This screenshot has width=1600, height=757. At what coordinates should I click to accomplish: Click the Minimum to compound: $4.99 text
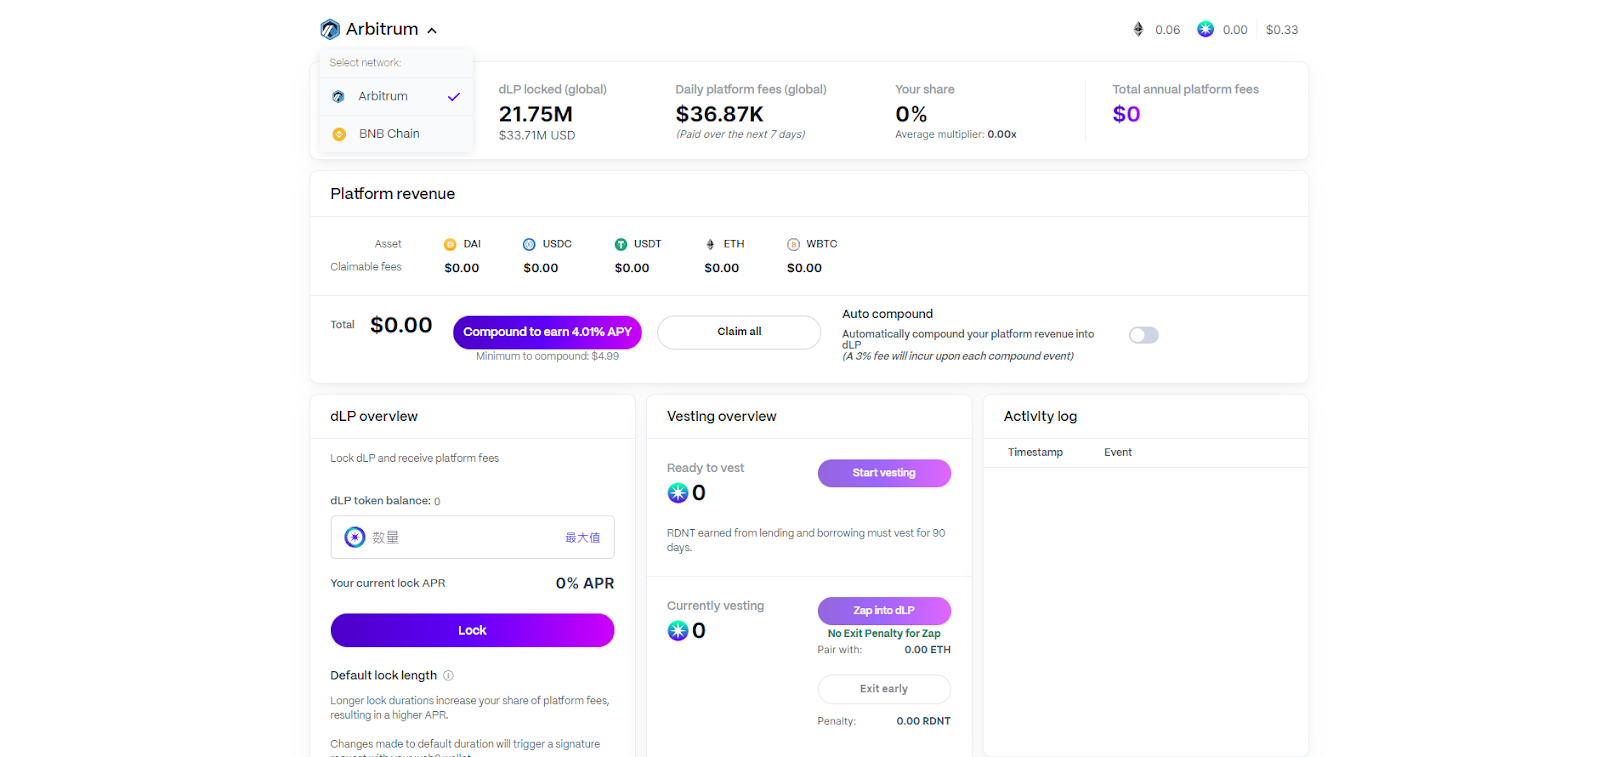click(547, 357)
